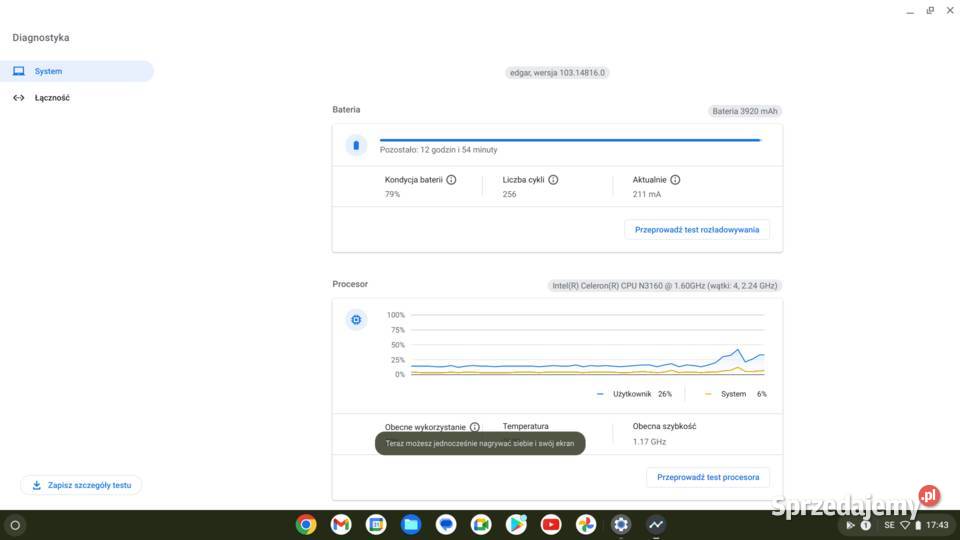
Task: Show info for Kondycja baterii
Action: pyautogui.click(x=451, y=179)
